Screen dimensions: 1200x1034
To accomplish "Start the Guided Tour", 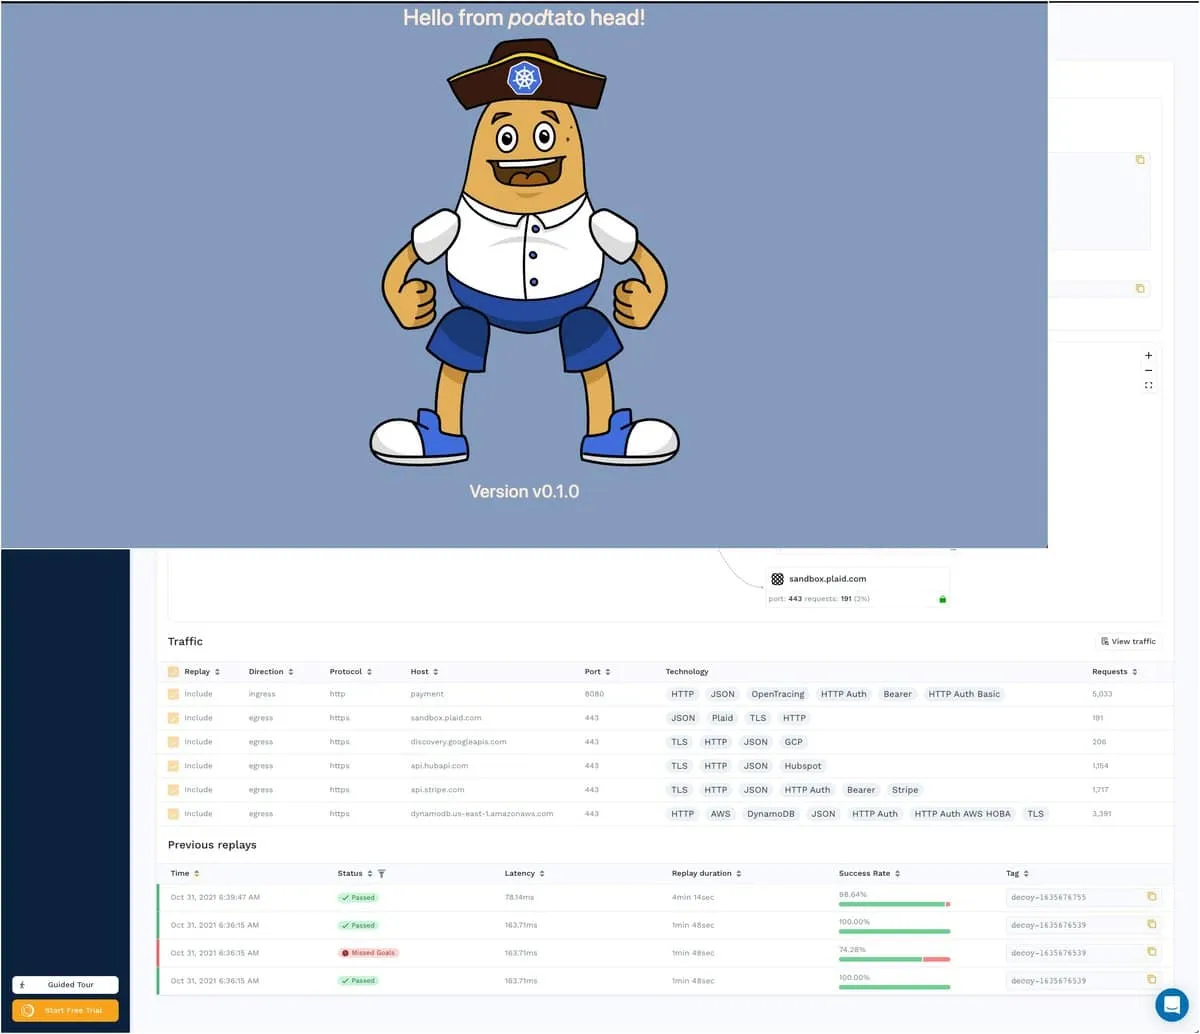I will (x=65, y=984).
